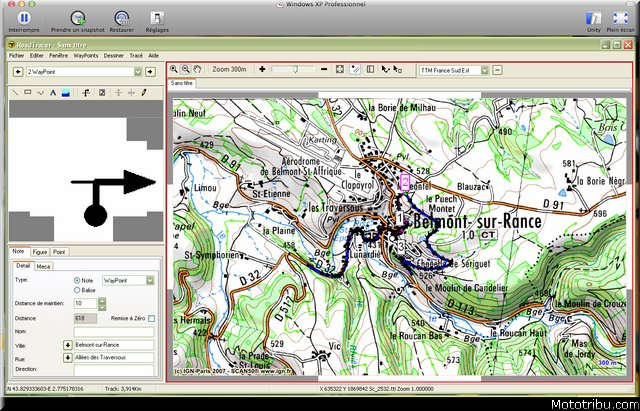This screenshot has width=640, height=411.
Task: Select the pencil tool
Action: click(144, 93)
